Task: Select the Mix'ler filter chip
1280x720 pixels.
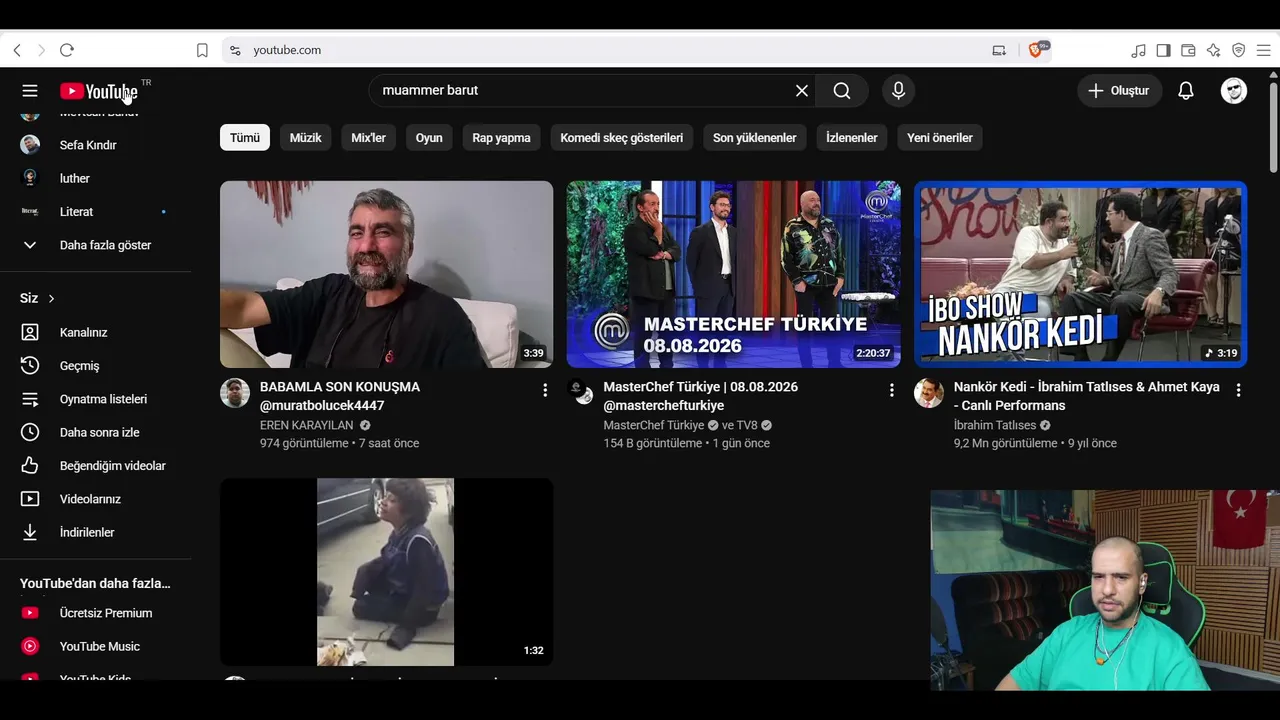Action: point(368,138)
